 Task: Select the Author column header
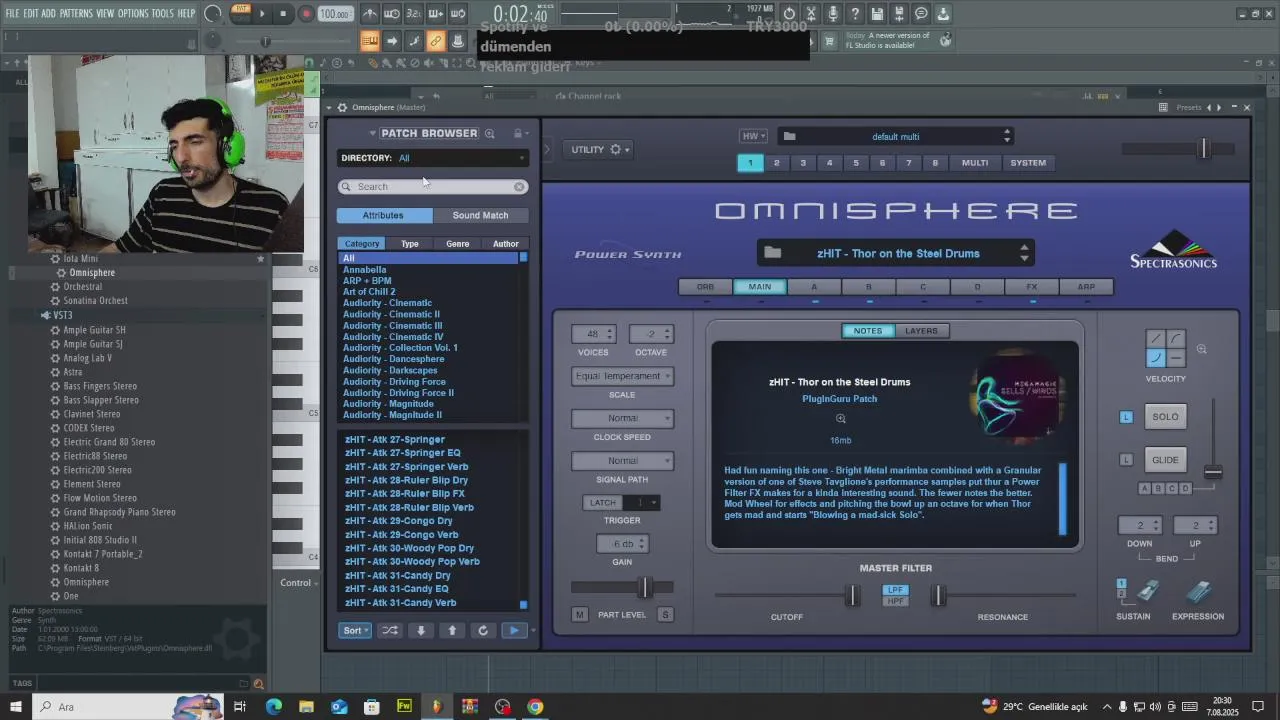click(x=505, y=244)
